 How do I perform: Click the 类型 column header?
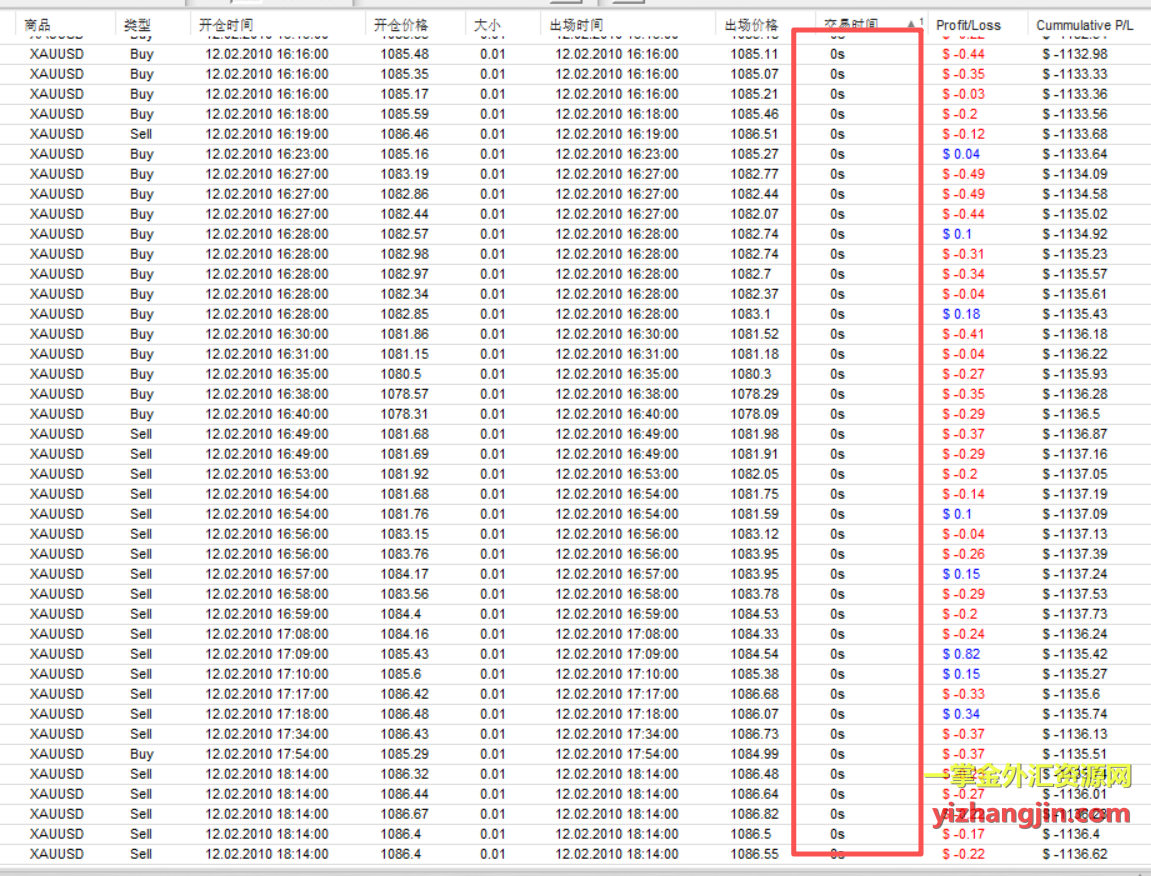pos(138,25)
